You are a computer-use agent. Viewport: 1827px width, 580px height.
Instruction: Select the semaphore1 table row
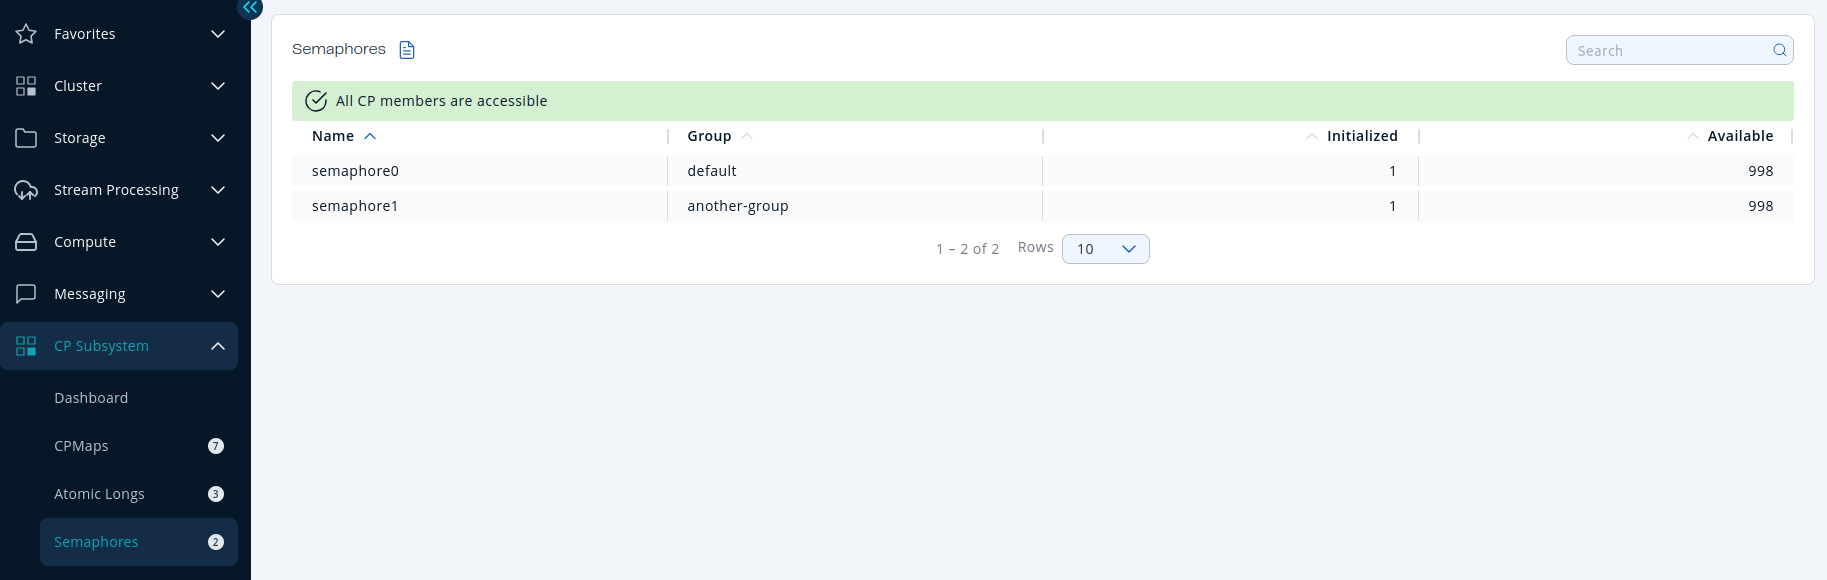(x=355, y=206)
